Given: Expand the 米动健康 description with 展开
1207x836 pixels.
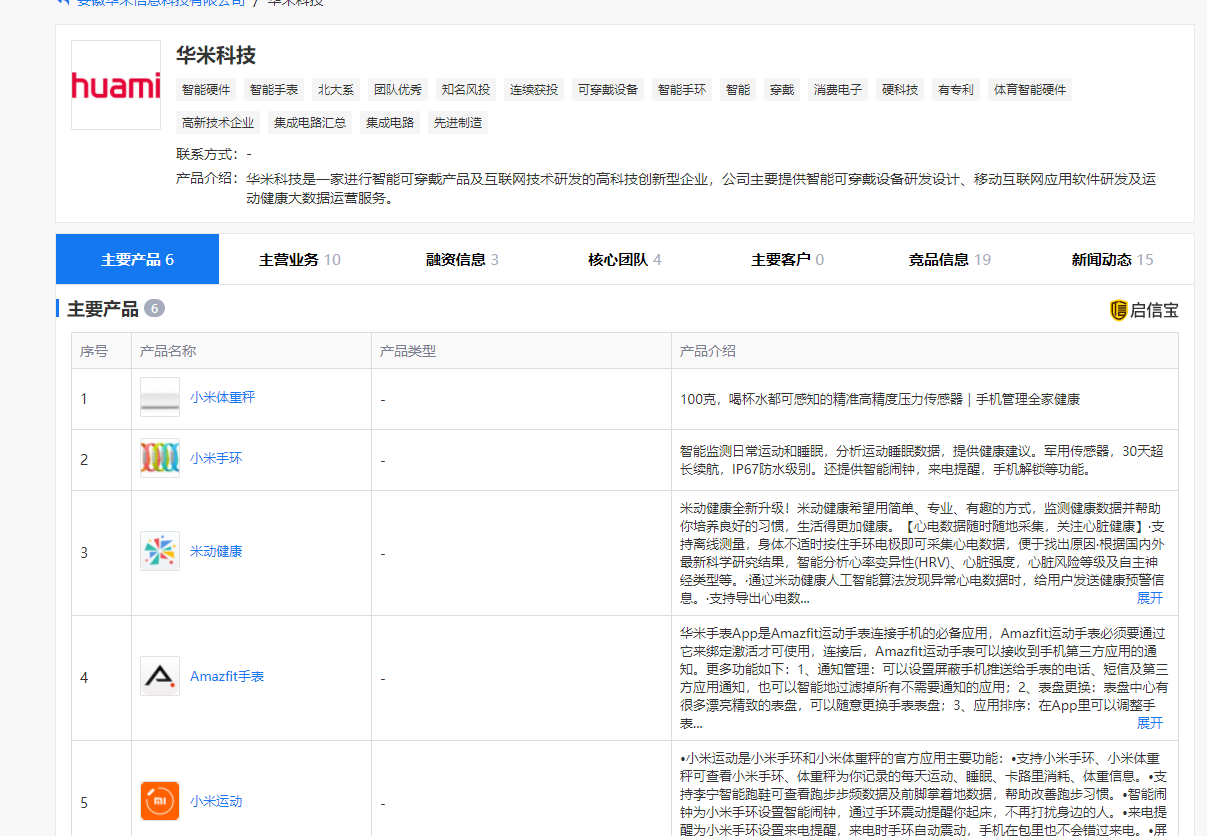Looking at the screenshot, I should click(x=1150, y=598).
